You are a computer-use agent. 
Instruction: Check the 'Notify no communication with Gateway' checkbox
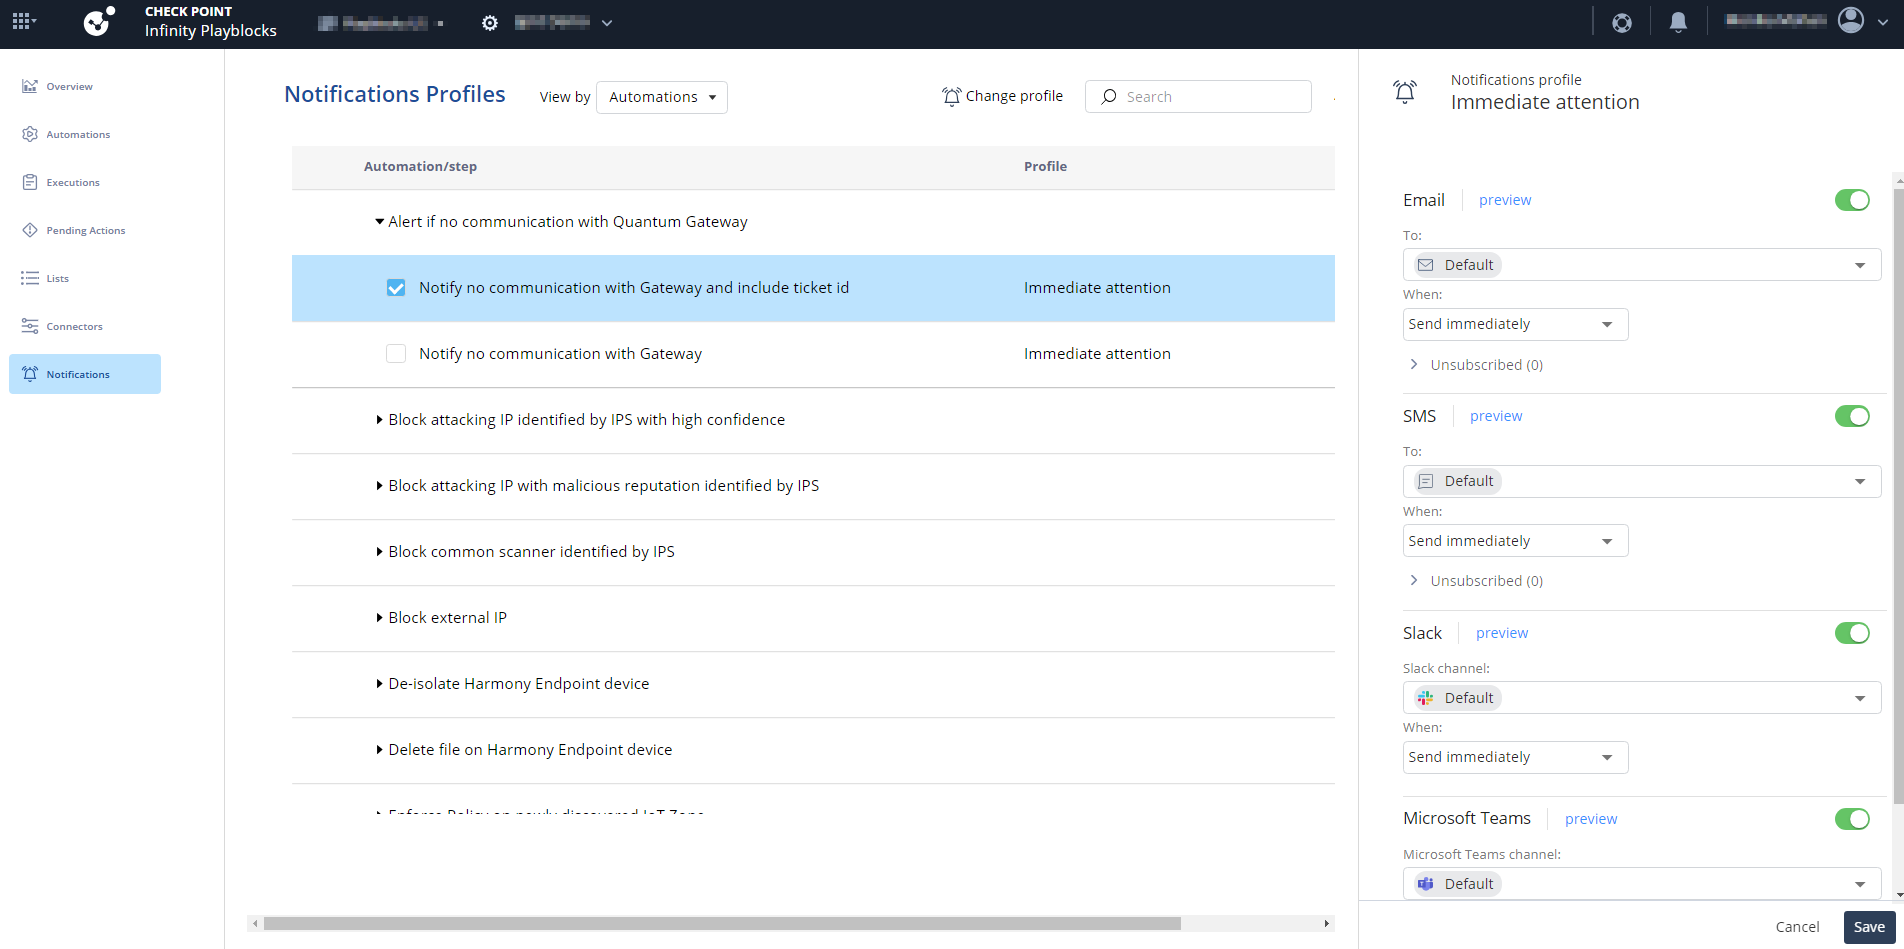pyautogui.click(x=396, y=354)
